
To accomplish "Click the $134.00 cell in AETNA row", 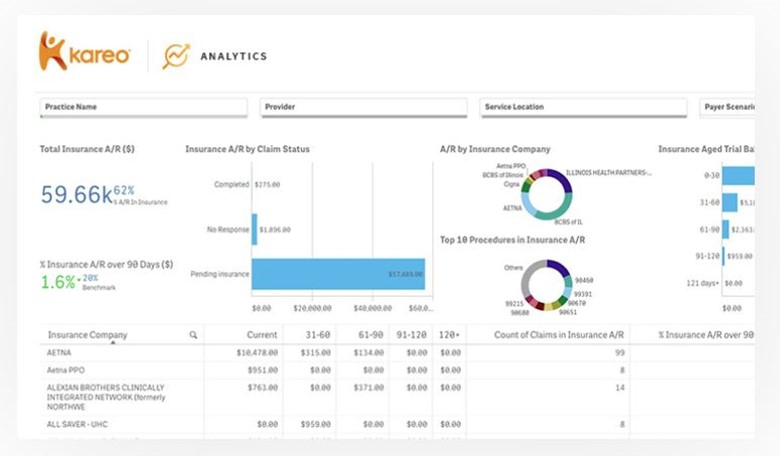I will coord(369,353).
